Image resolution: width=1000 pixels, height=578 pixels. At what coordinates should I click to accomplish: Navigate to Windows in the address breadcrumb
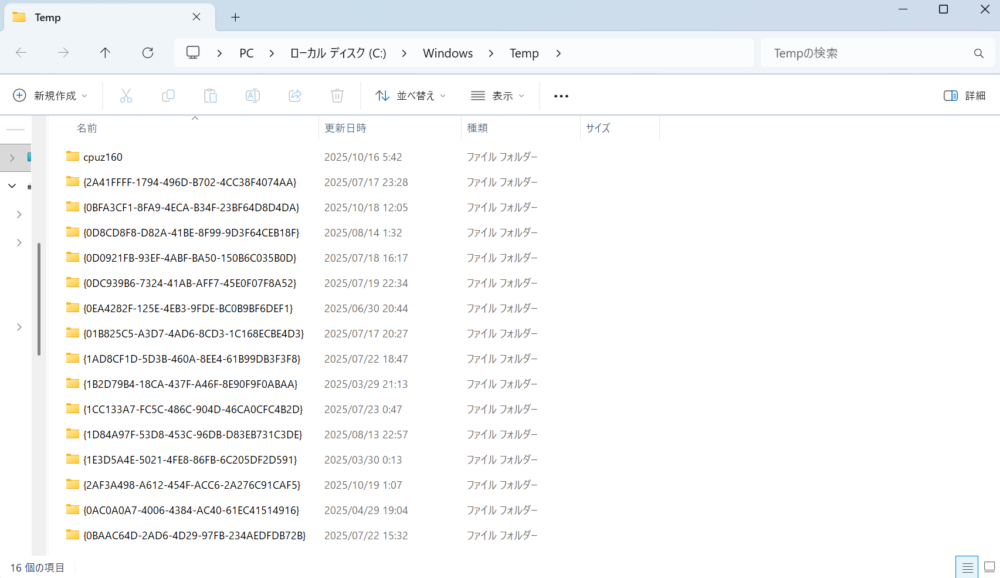(x=447, y=53)
